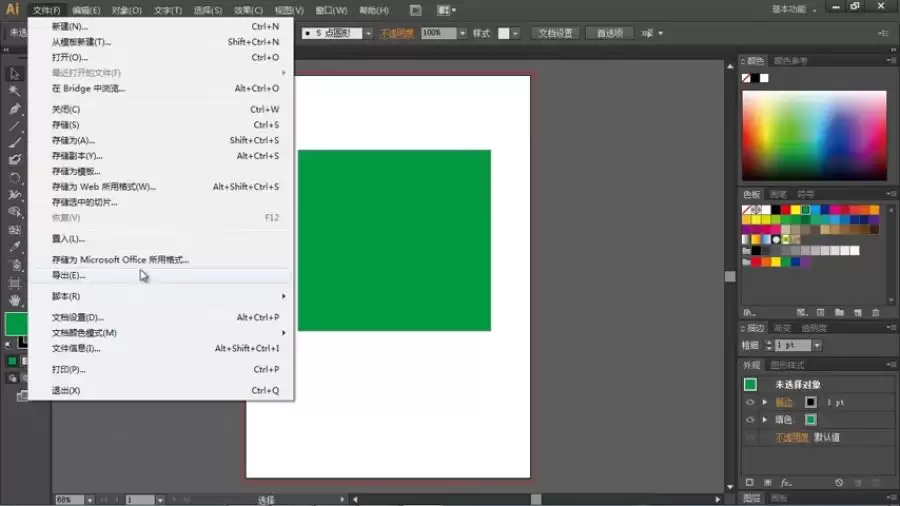Viewport: 900px width, 506px height.
Task: Open the Swatches panel flyout menu icon
Action: 891,194
